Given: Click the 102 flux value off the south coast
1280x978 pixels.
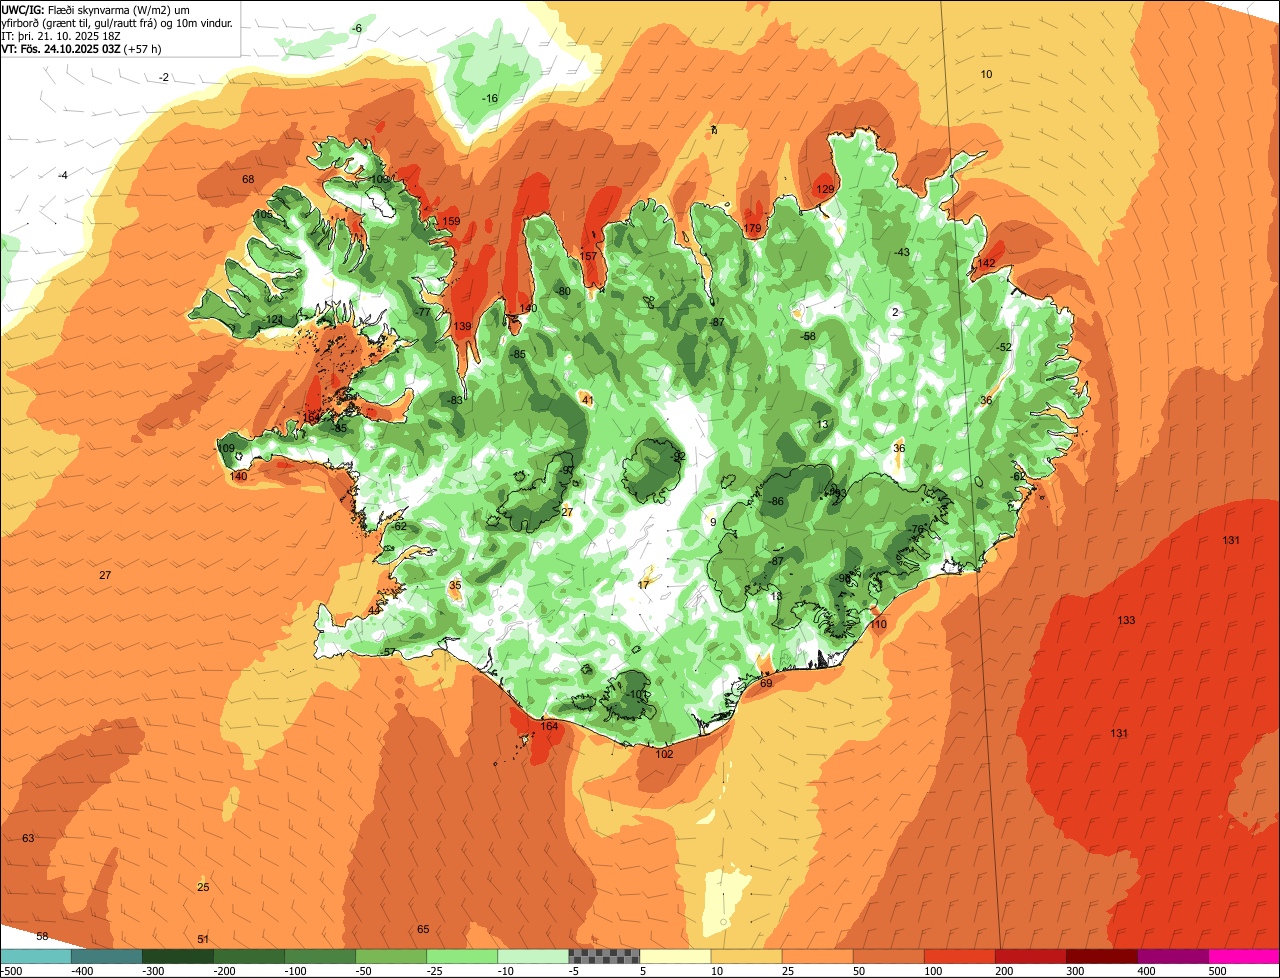Looking at the screenshot, I should pyautogui.click(x=664, y=754).
